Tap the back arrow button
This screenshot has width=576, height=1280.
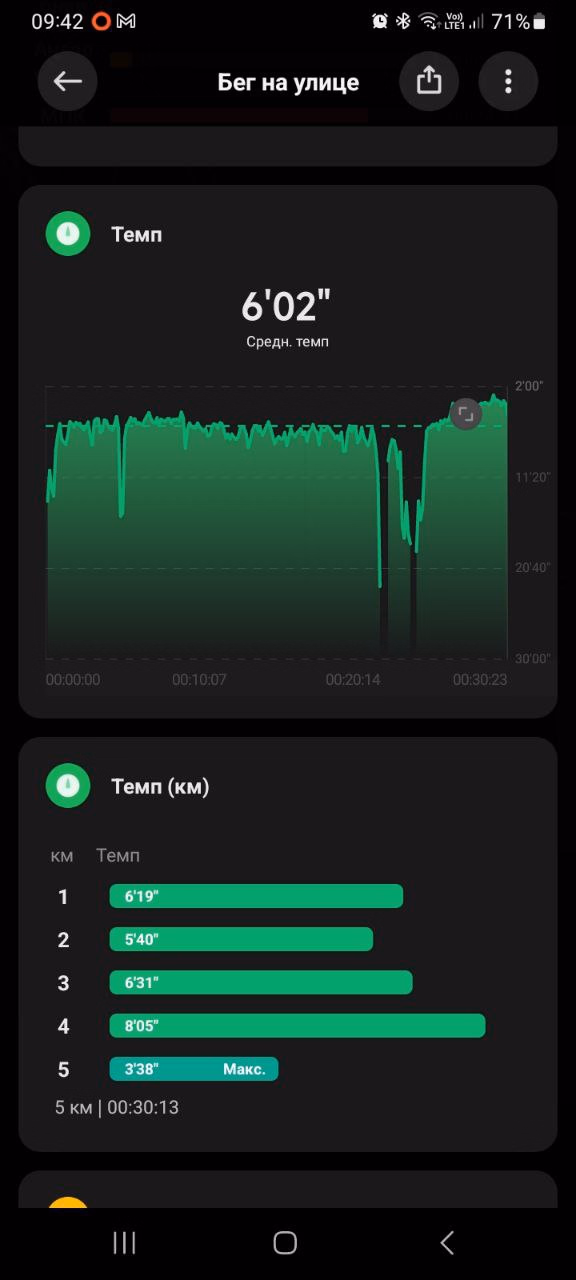click(68, 81)
